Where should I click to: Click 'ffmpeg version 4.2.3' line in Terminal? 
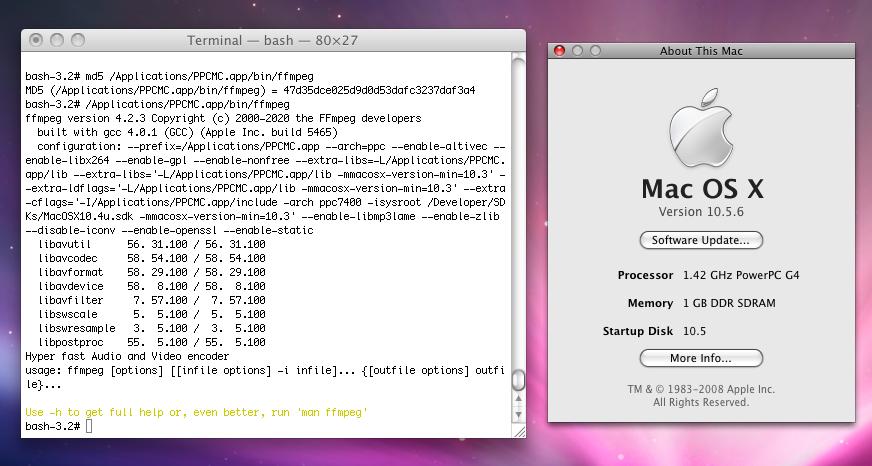pyautogui.click(x=224, y=118)
